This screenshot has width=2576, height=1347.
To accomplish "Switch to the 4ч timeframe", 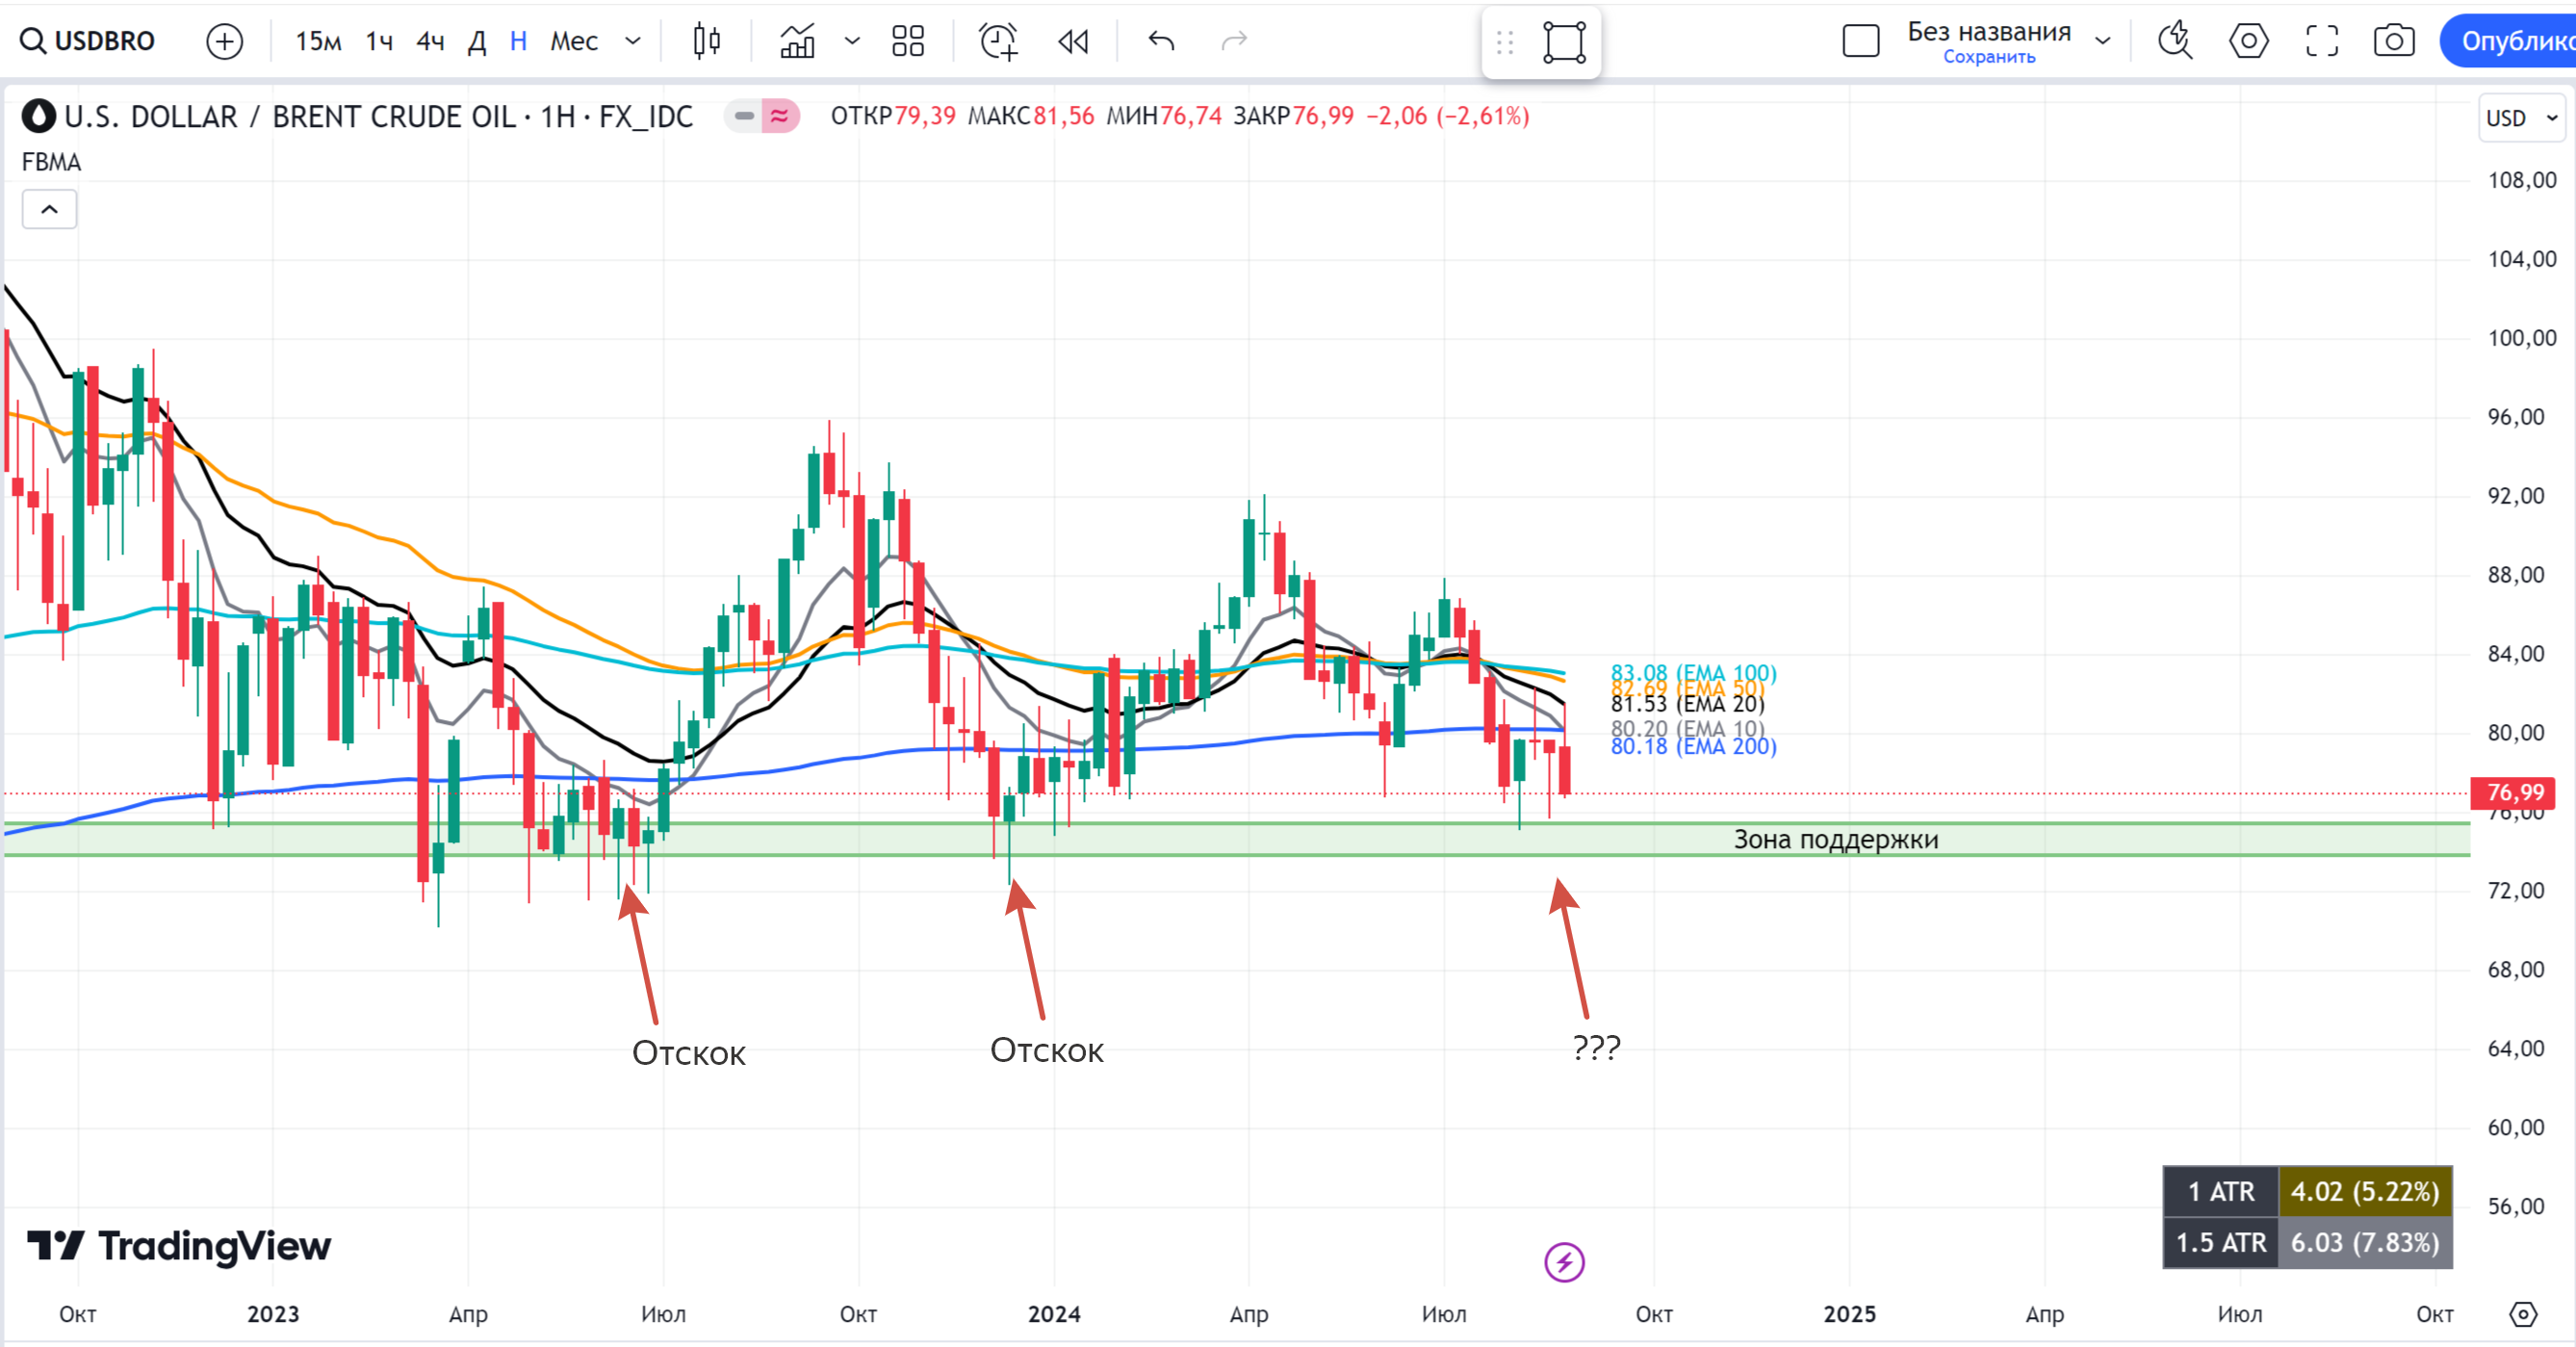I will tap(430, 41).
